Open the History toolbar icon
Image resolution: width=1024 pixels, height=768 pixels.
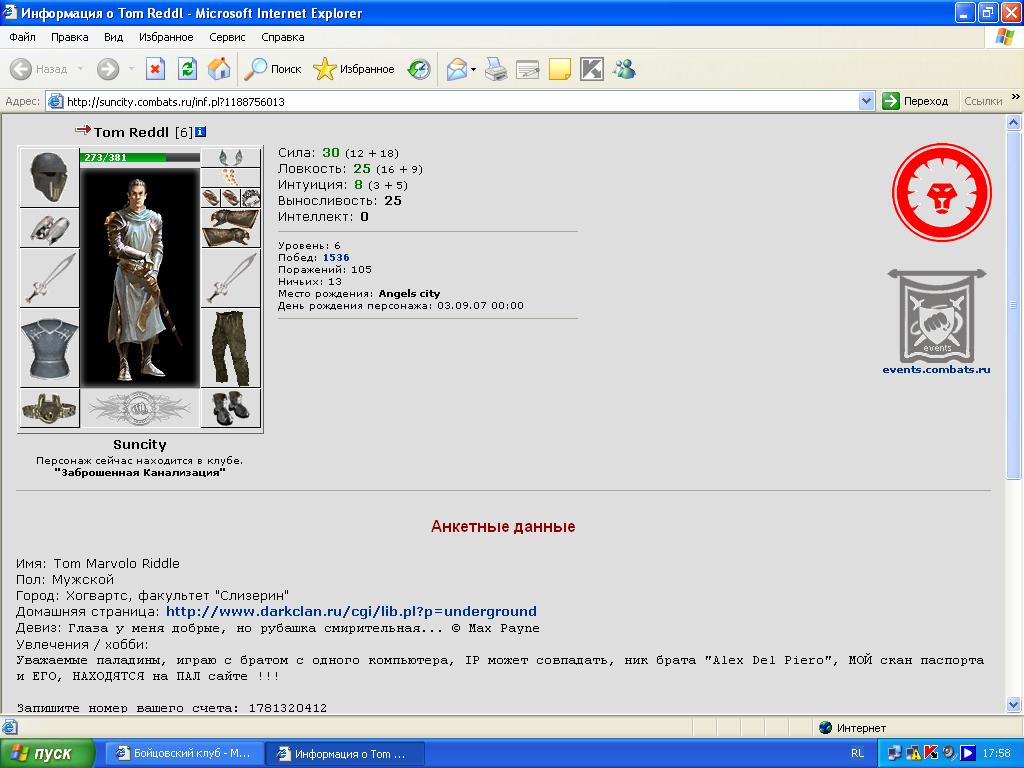point(419,69)
